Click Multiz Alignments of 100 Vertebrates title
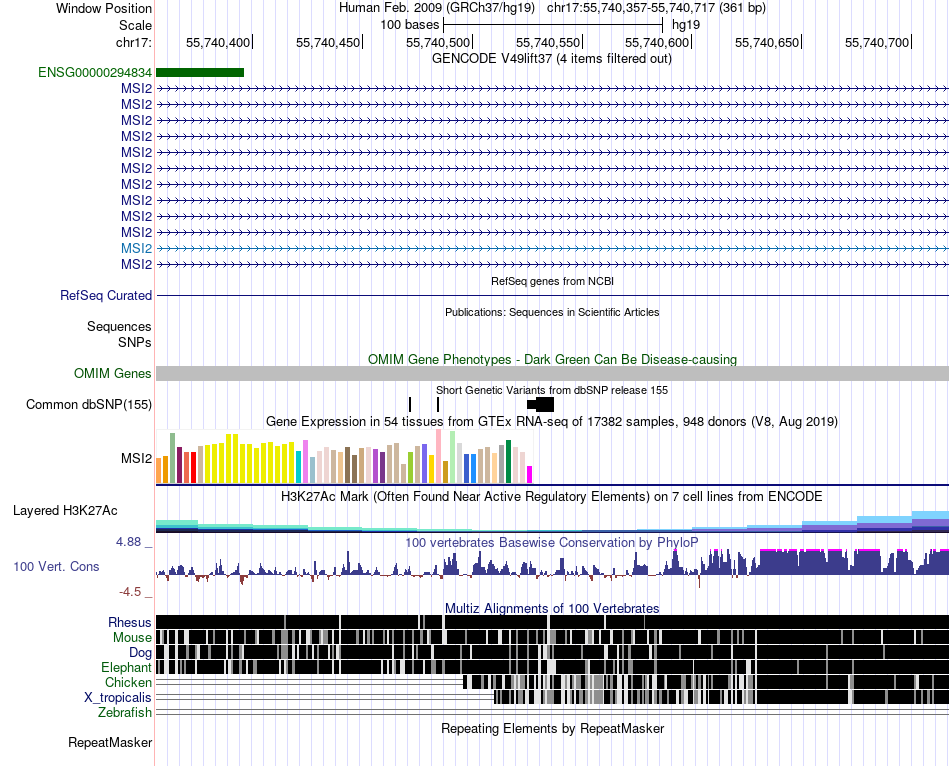950x766 pixels. coord(552,608)
